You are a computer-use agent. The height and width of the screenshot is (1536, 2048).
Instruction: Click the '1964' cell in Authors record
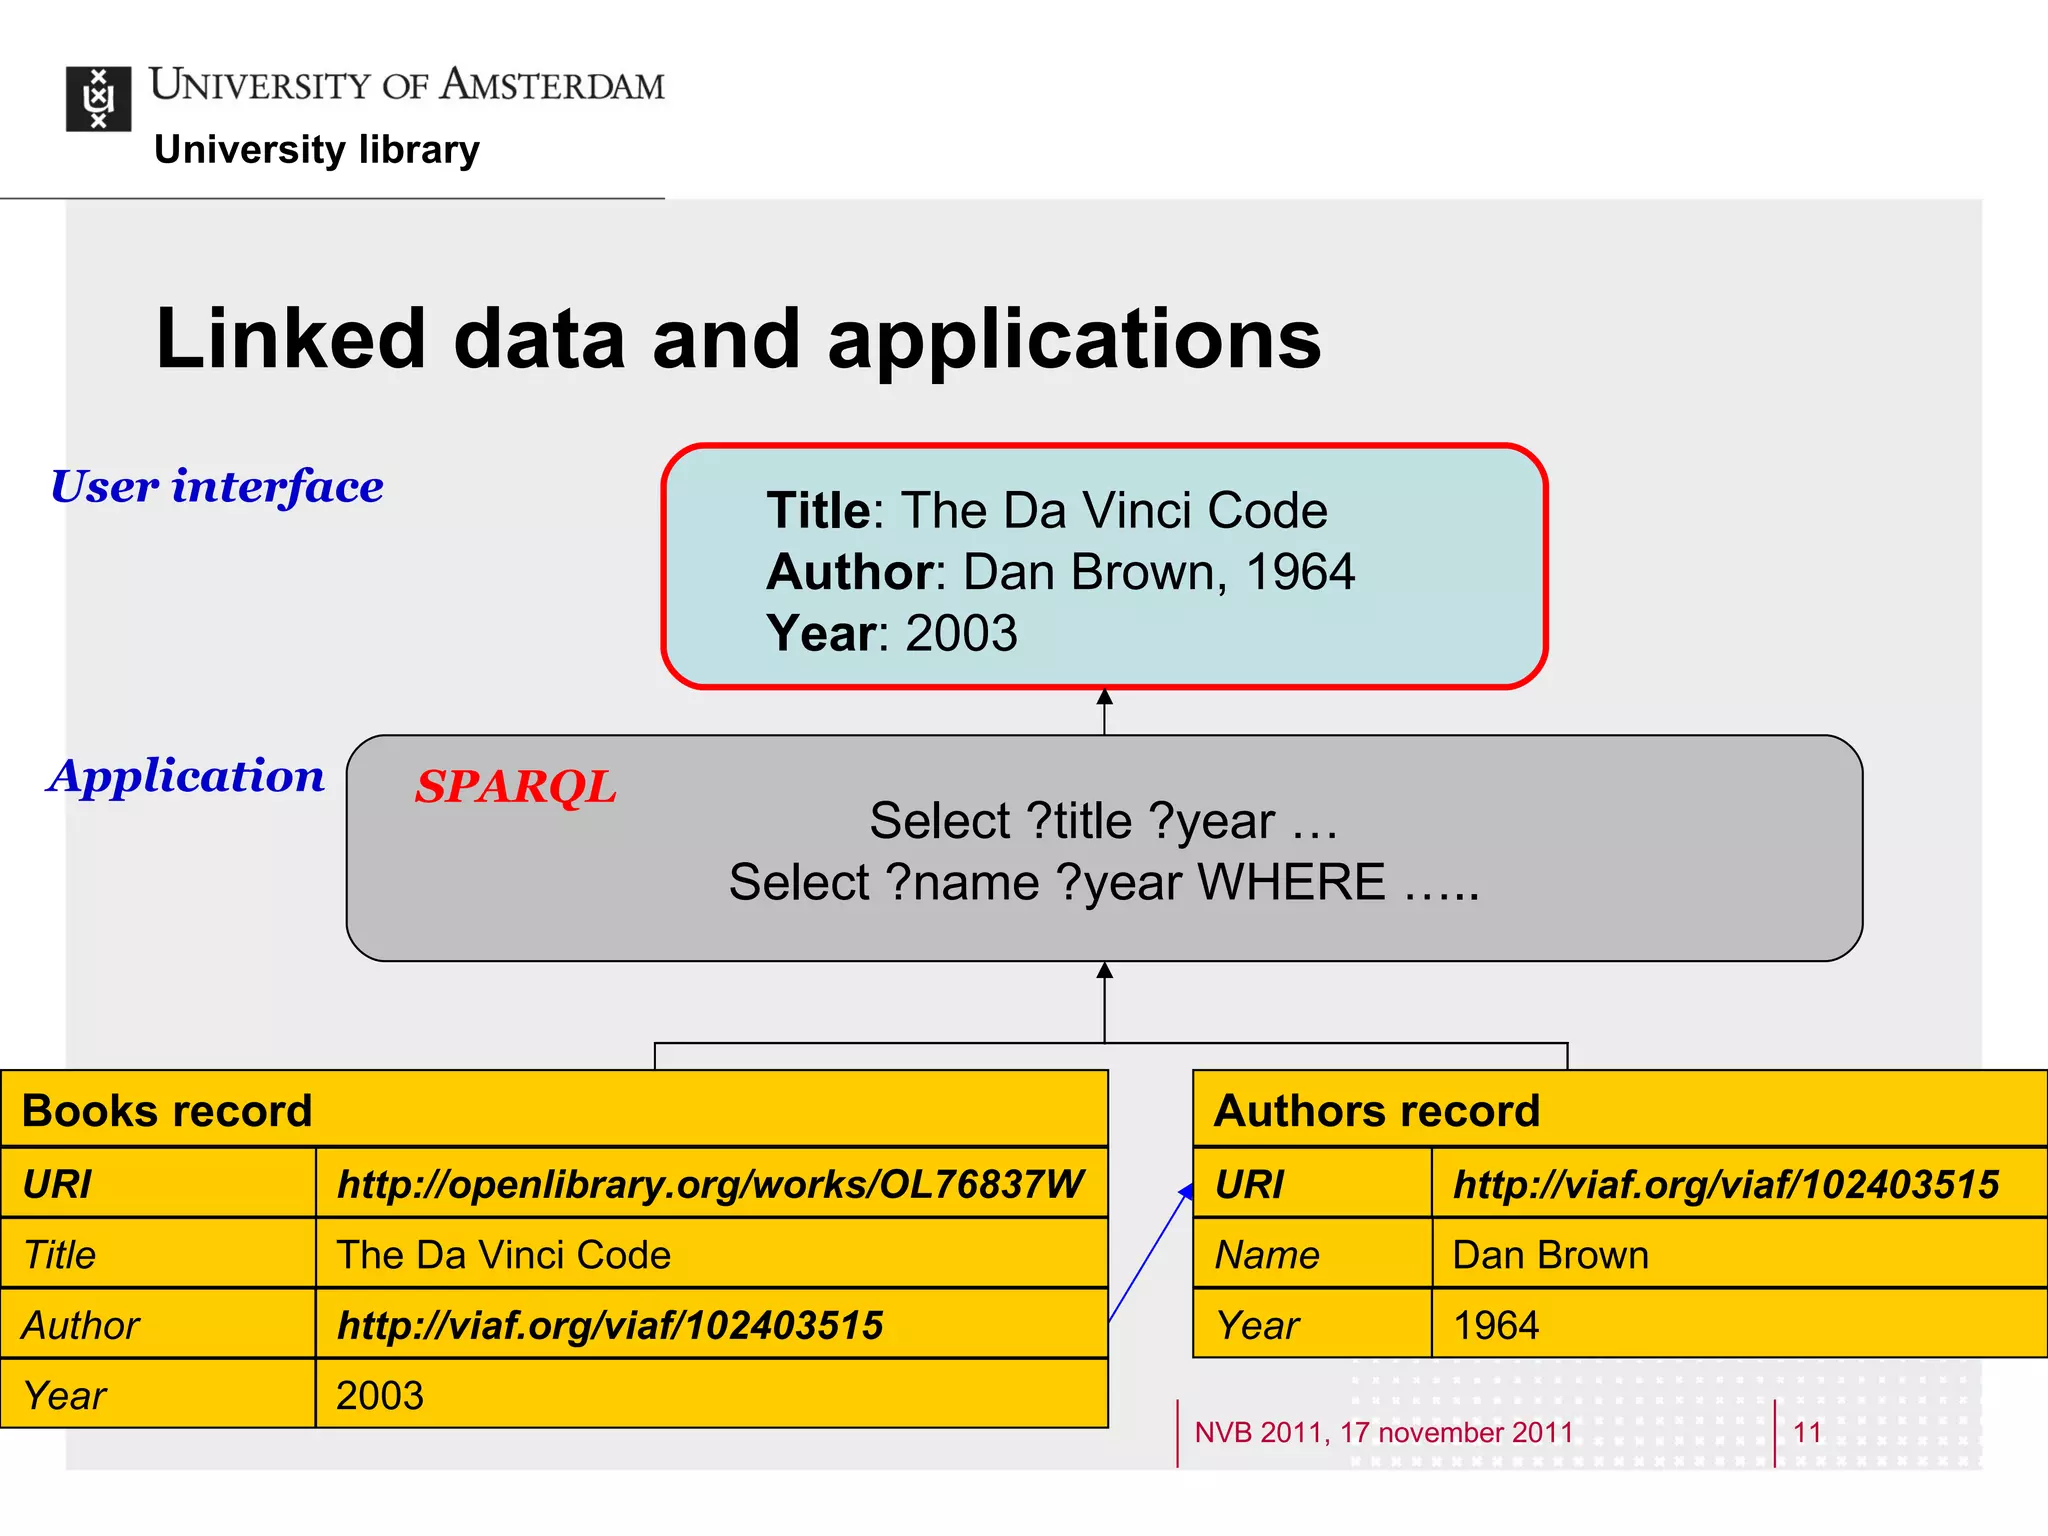(x=1740, y=1324)
